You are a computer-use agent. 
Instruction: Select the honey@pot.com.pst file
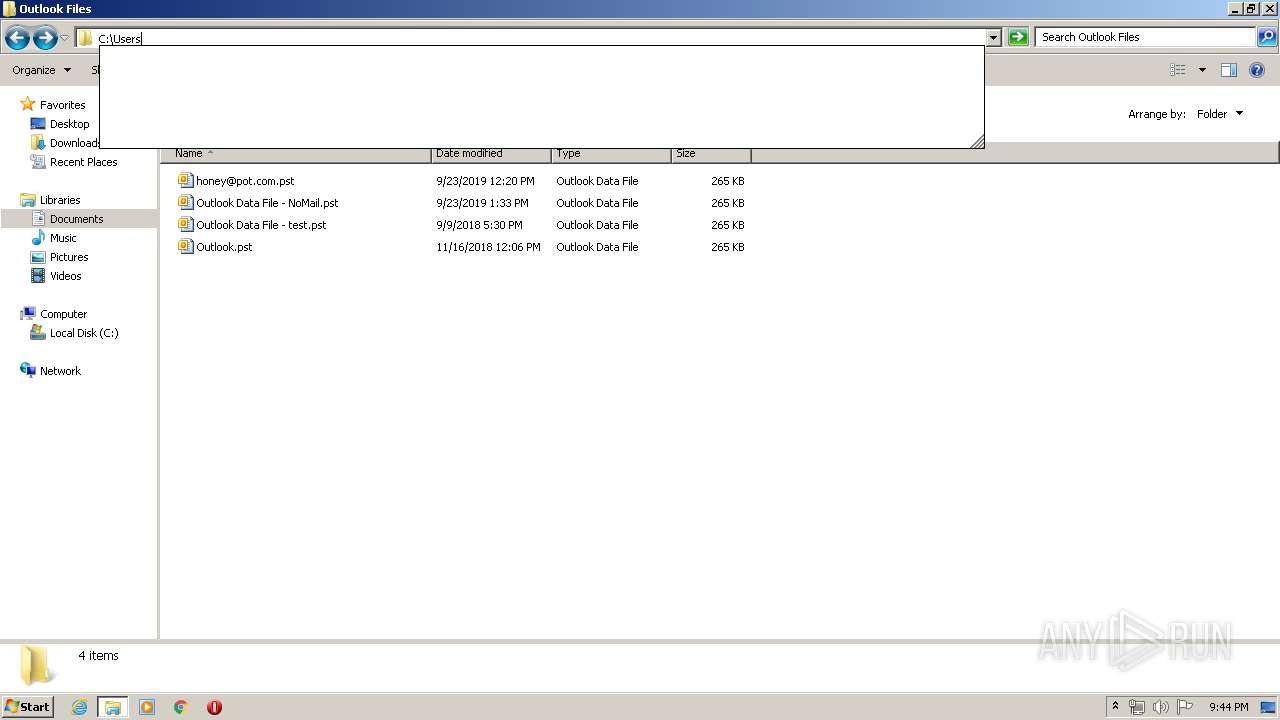click(x=245, y=181)
